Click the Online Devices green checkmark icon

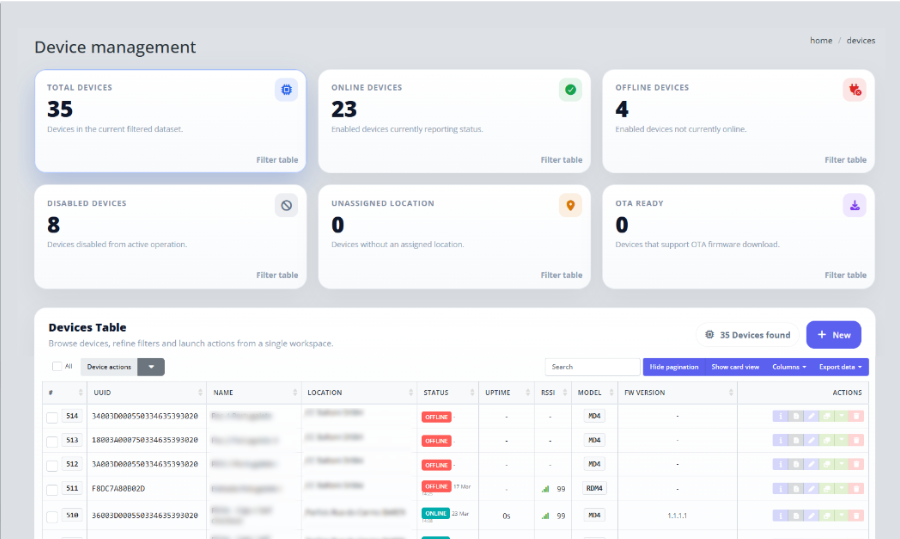tap(570, 90)
